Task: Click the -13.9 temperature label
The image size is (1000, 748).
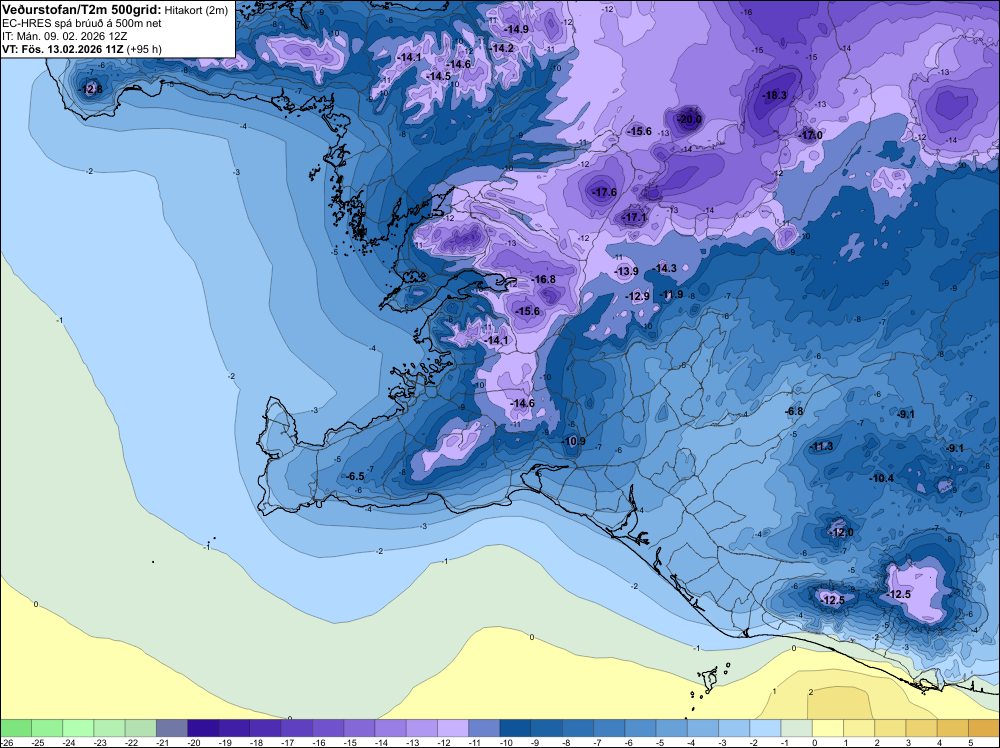Action: pyautogui.click(x=626, y=271)
